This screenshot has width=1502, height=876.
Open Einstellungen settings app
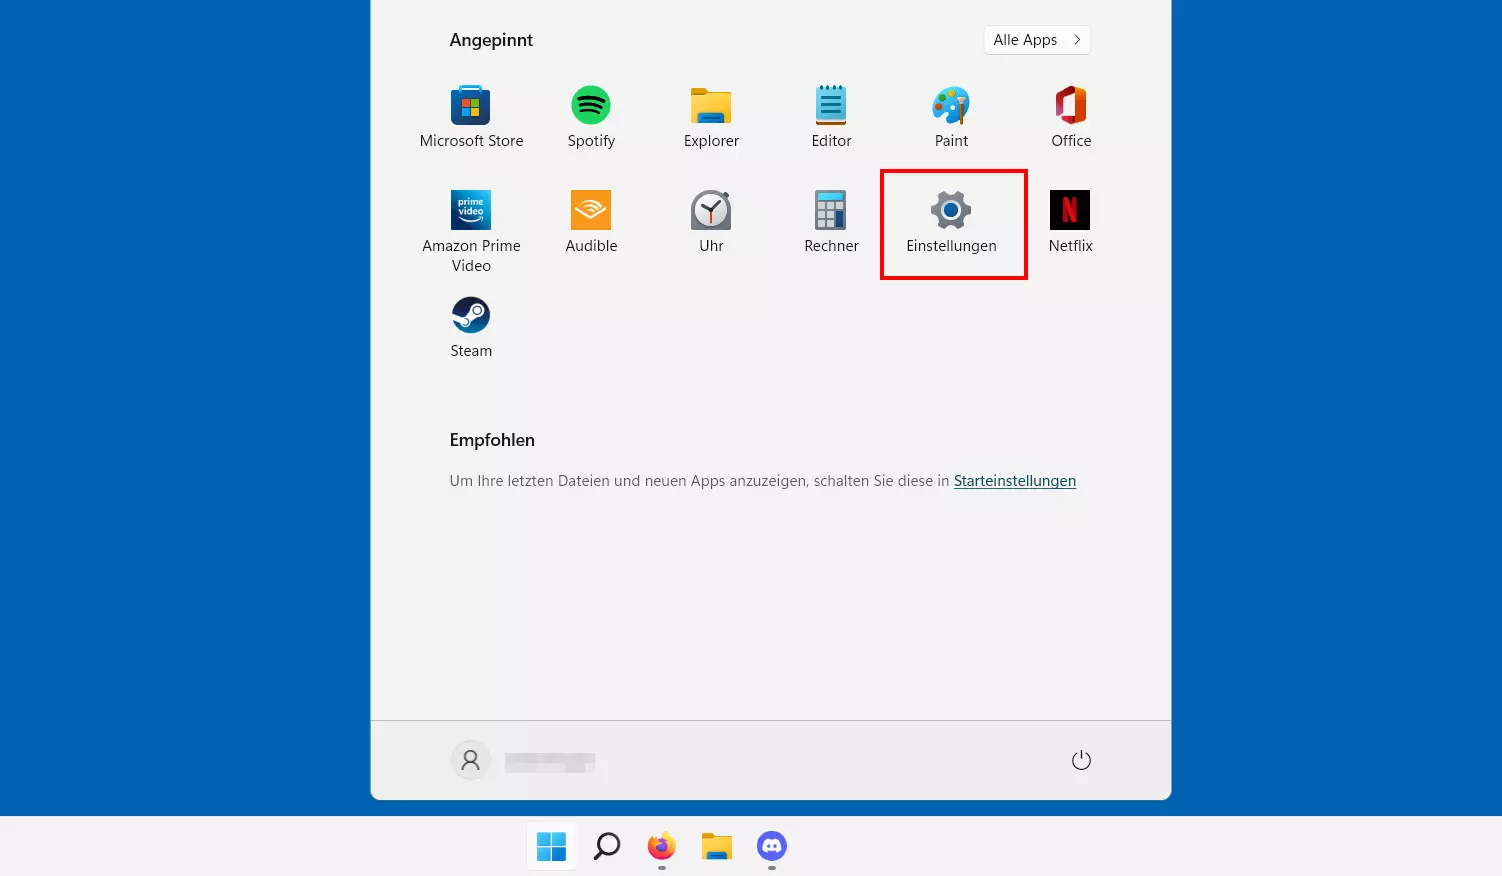[951, 222]
